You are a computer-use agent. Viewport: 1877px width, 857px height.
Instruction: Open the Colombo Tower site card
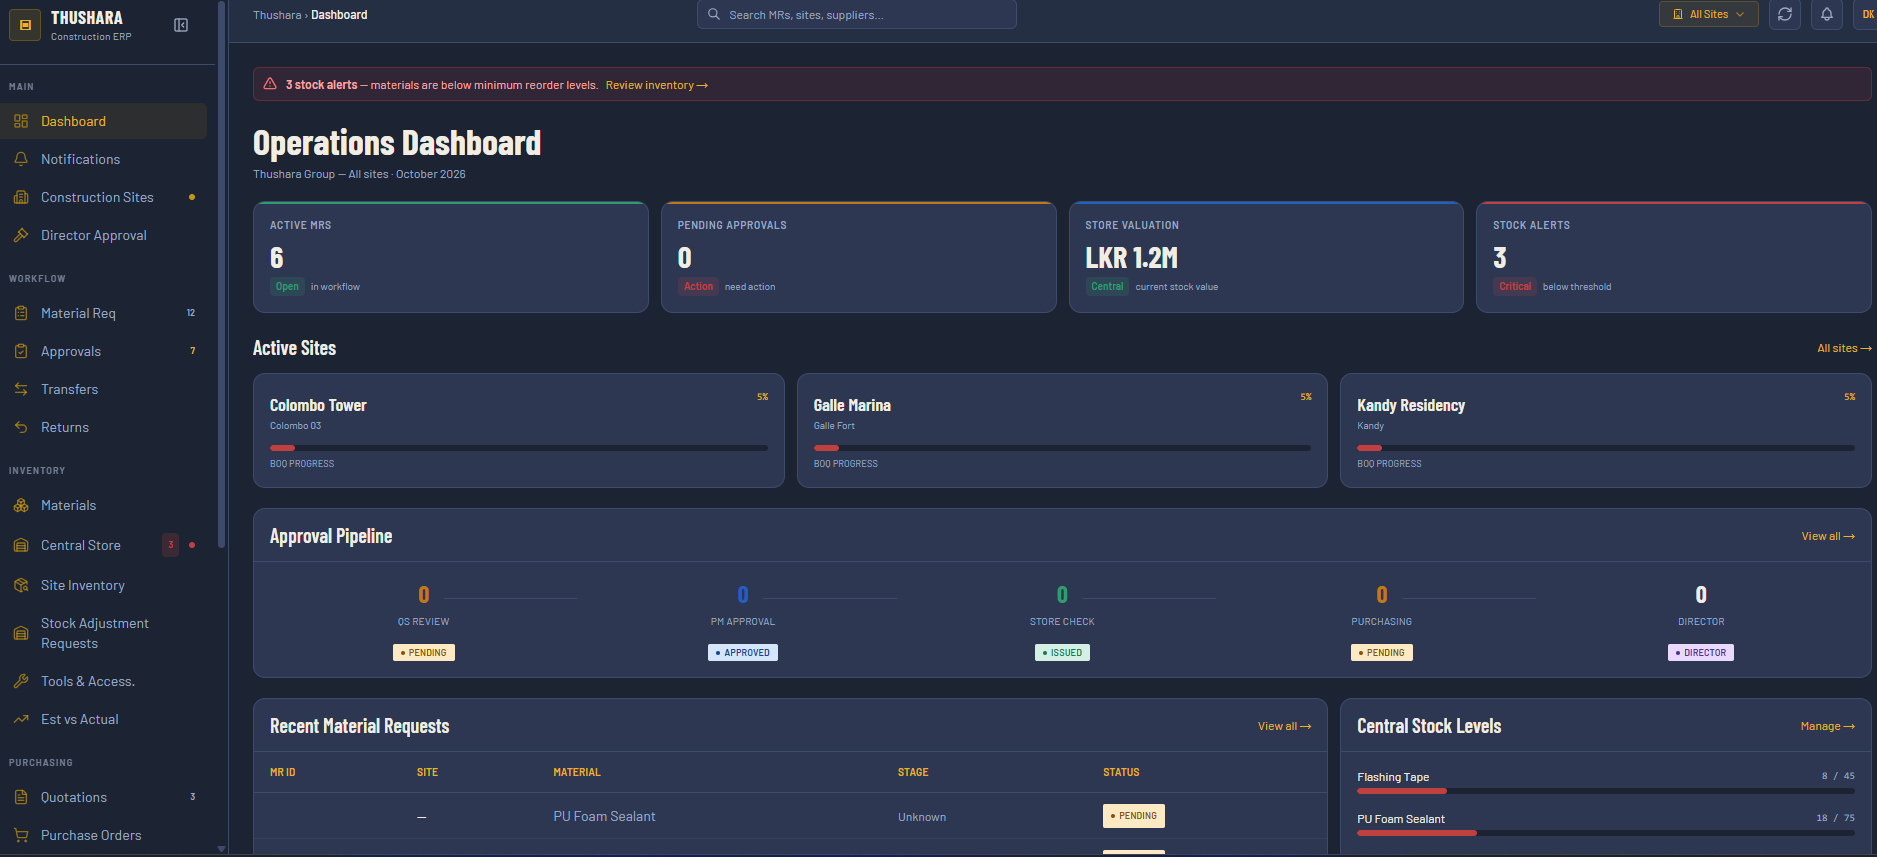pyautogui.click(x=519, y=431)
